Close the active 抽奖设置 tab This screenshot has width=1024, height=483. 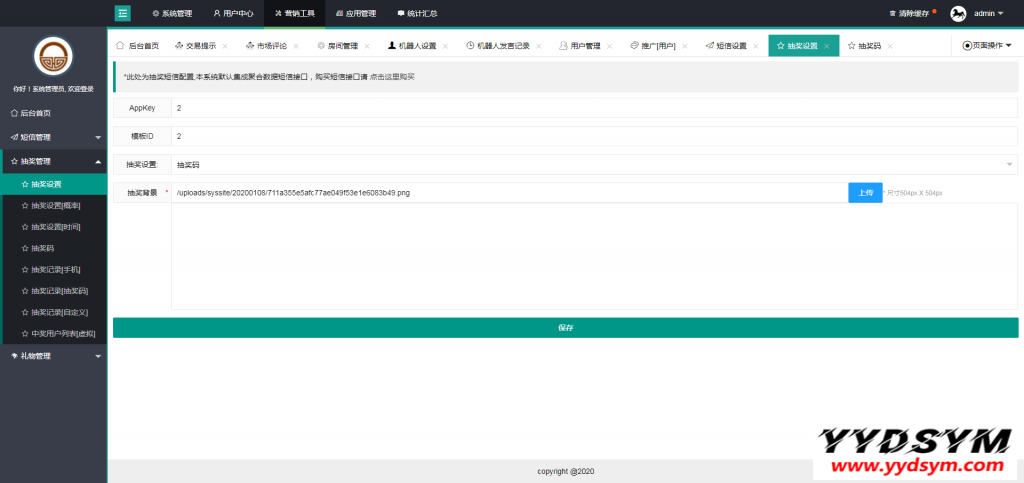(x=827, y=46)
